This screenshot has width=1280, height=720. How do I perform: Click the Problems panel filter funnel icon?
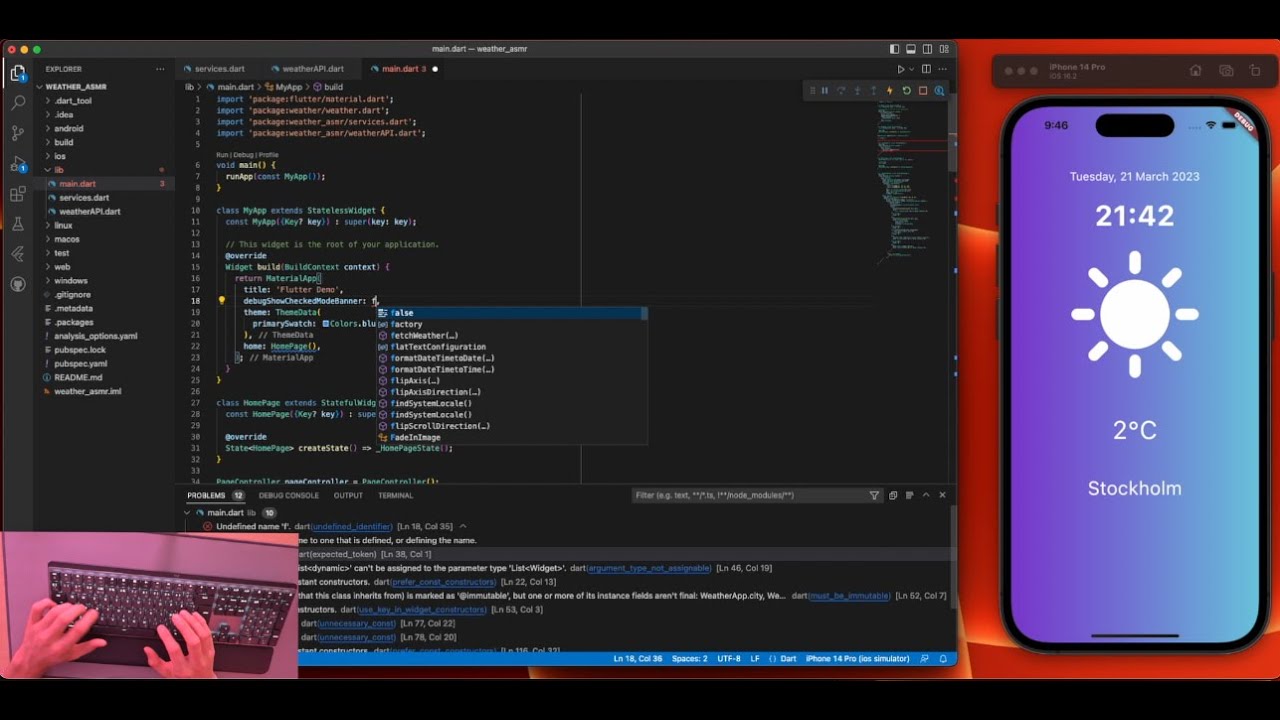click(874, 495)
